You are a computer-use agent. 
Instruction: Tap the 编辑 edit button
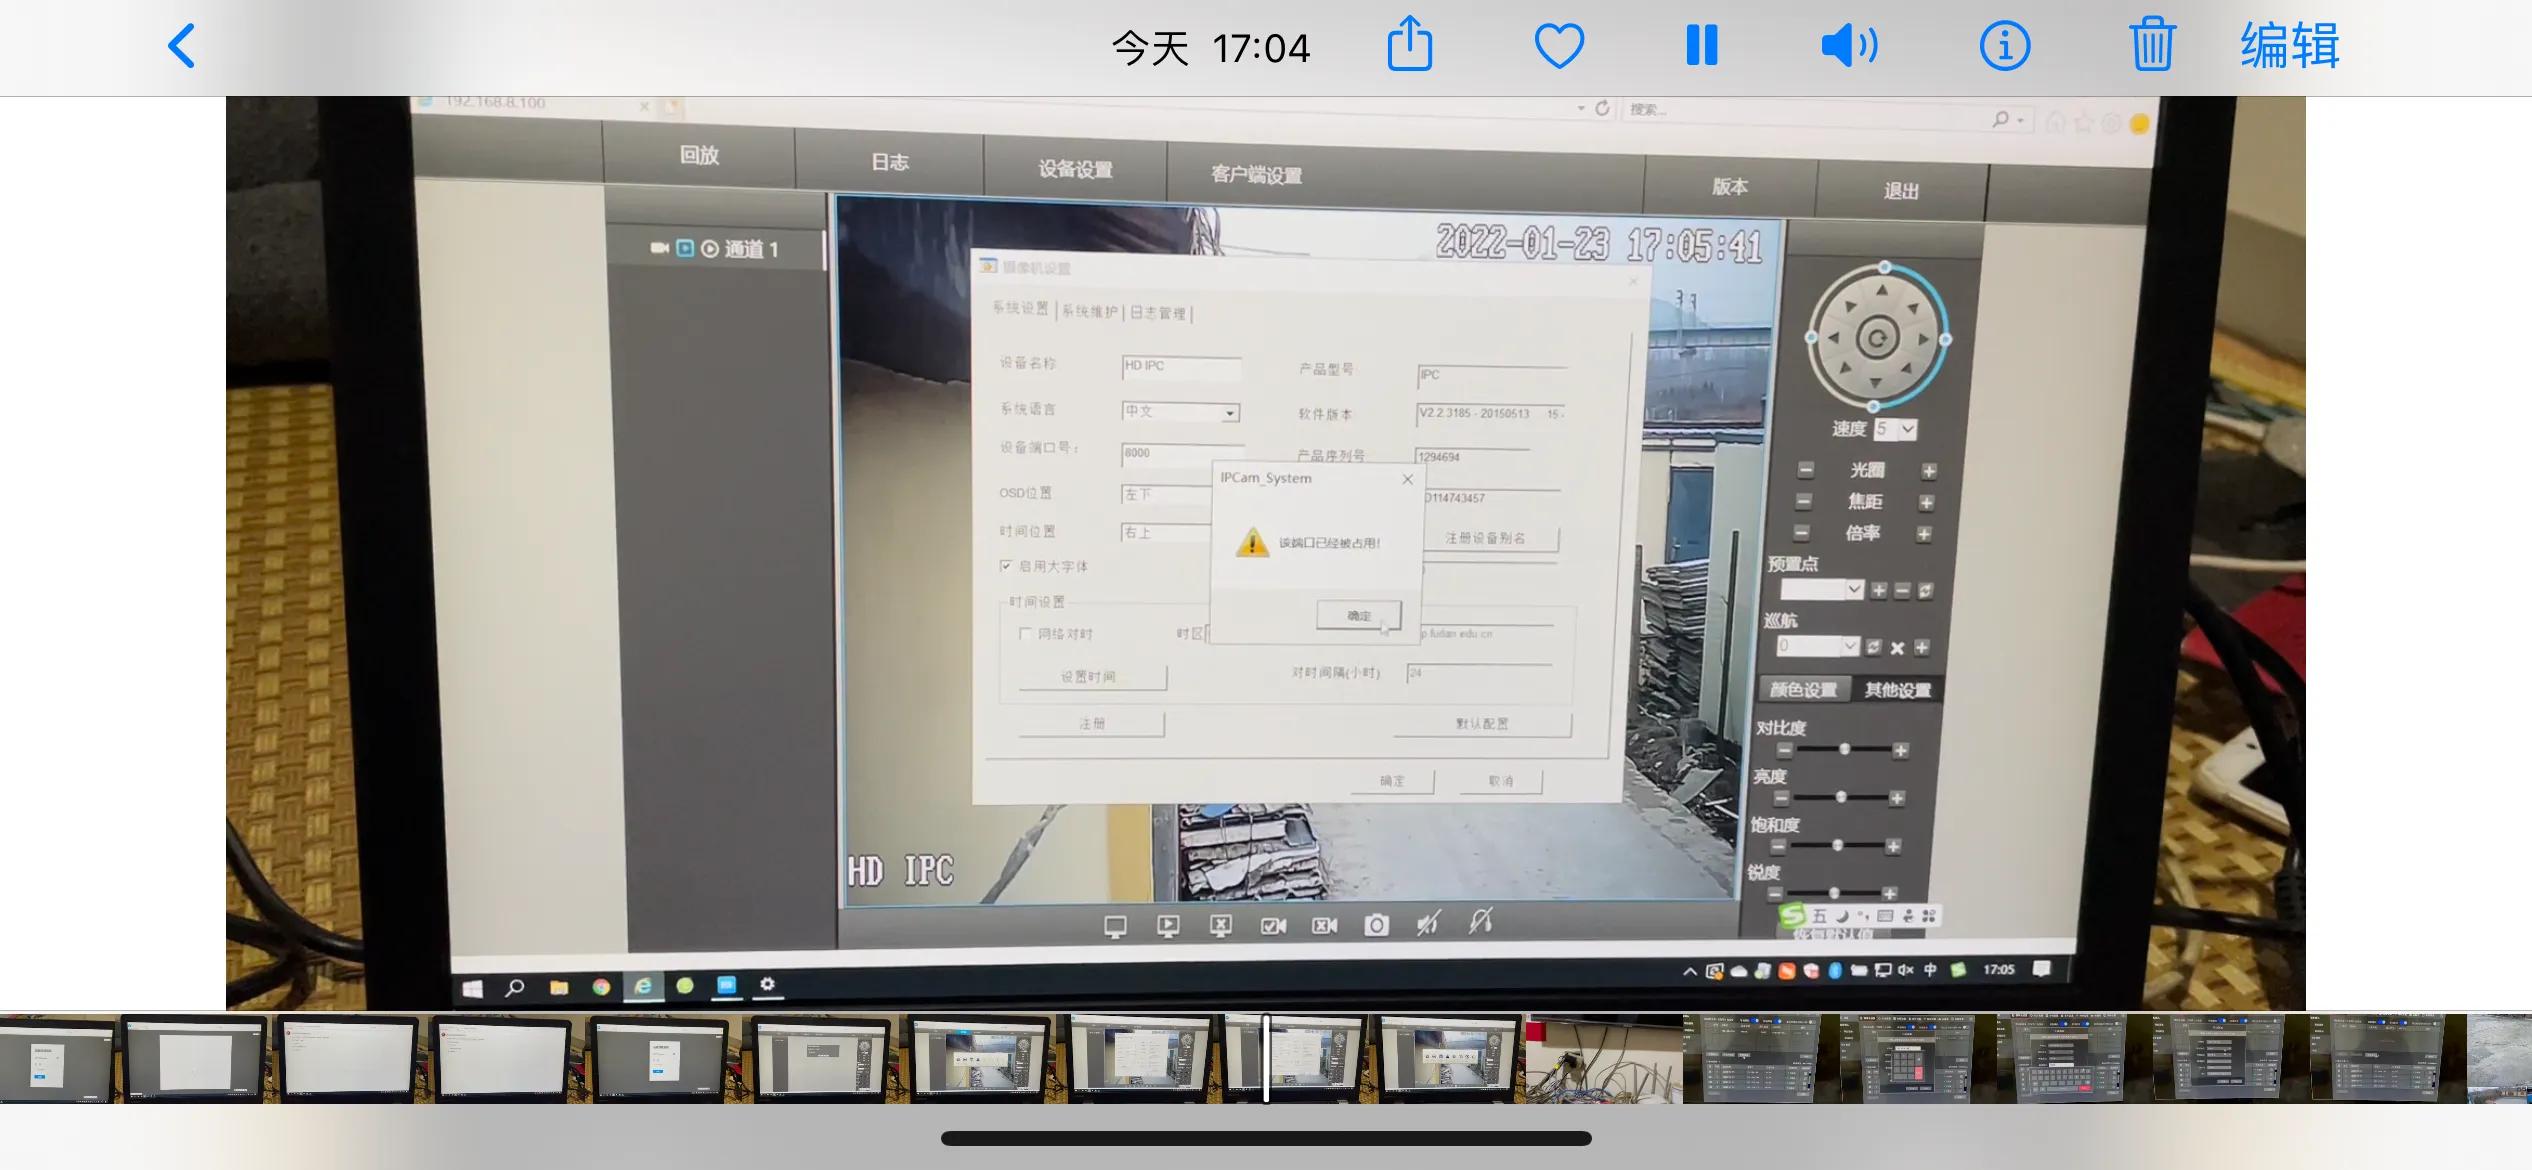2289,46
